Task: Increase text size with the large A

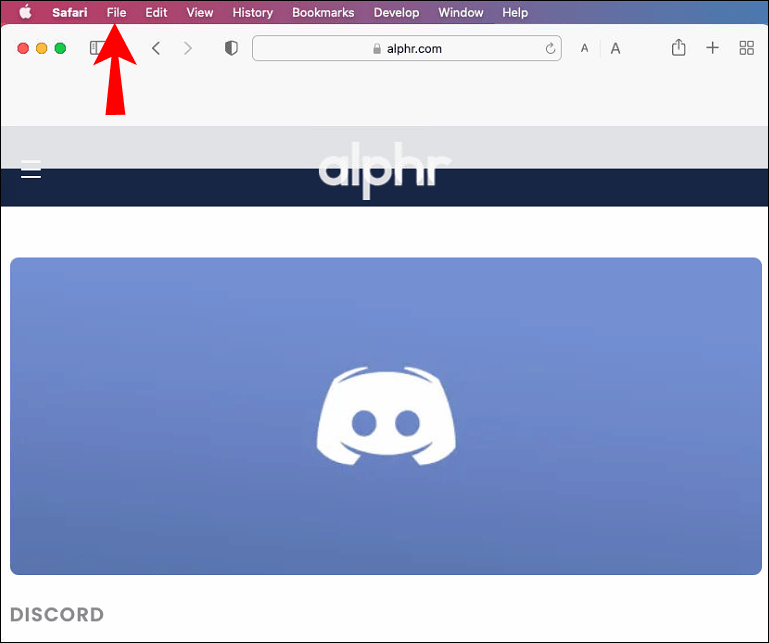Action: [x=615, y=49]
